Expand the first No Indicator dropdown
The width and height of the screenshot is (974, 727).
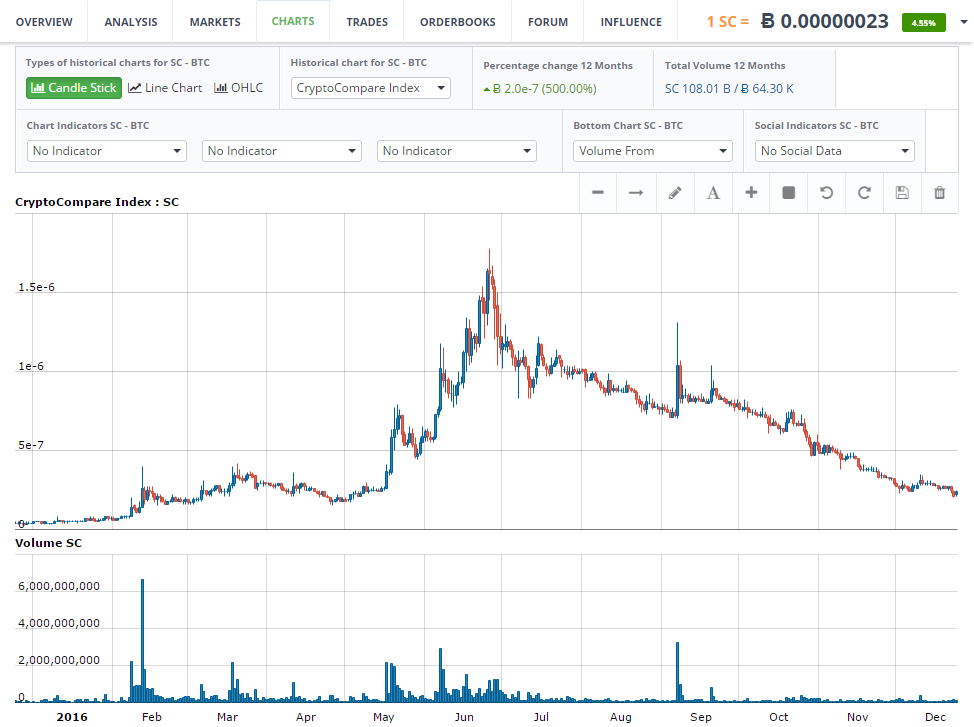tap(107, 151)
